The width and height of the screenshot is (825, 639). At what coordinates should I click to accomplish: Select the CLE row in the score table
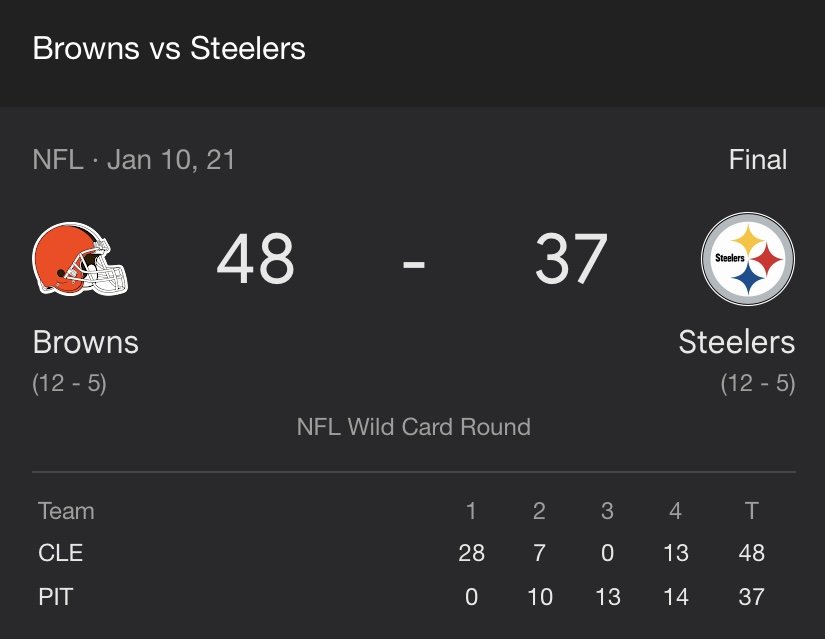click(x=414, y=553)
